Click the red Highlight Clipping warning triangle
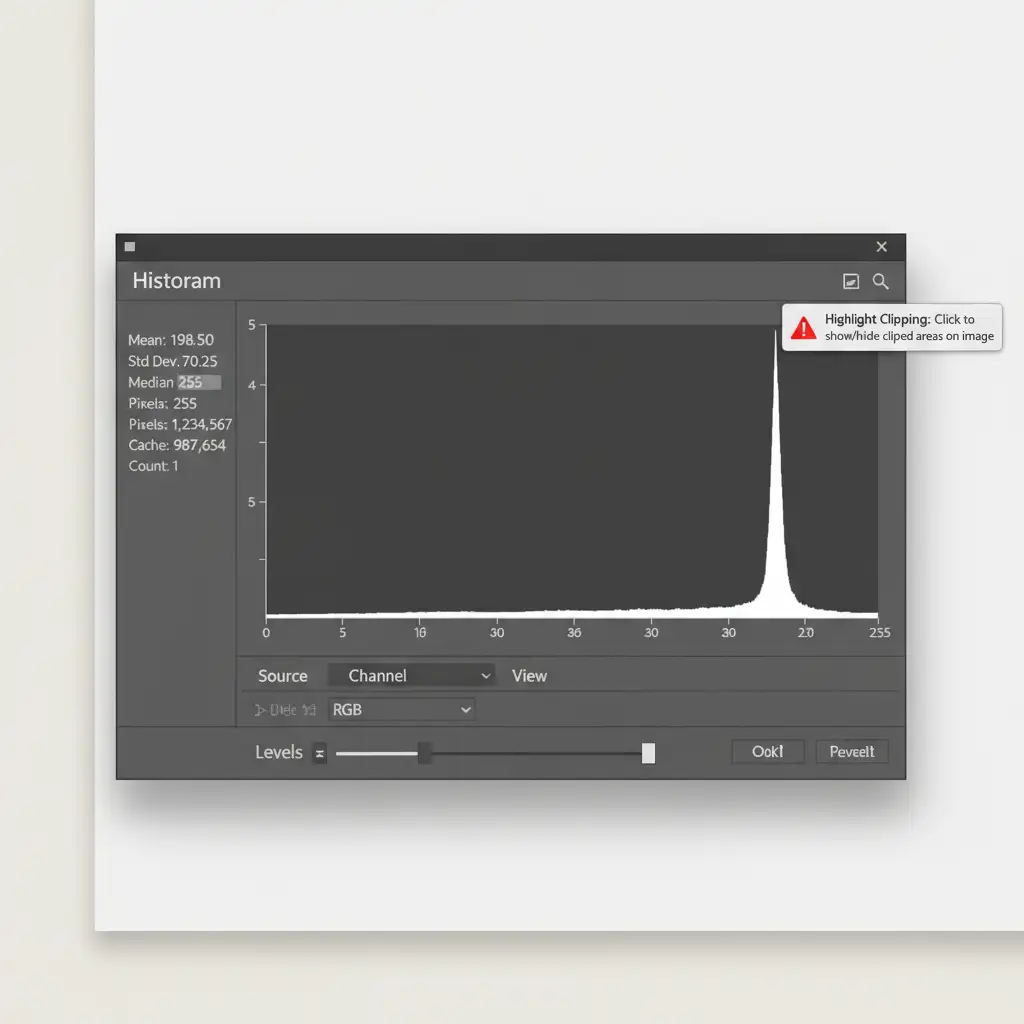1024x1024 pixels. tap(803, 328)
